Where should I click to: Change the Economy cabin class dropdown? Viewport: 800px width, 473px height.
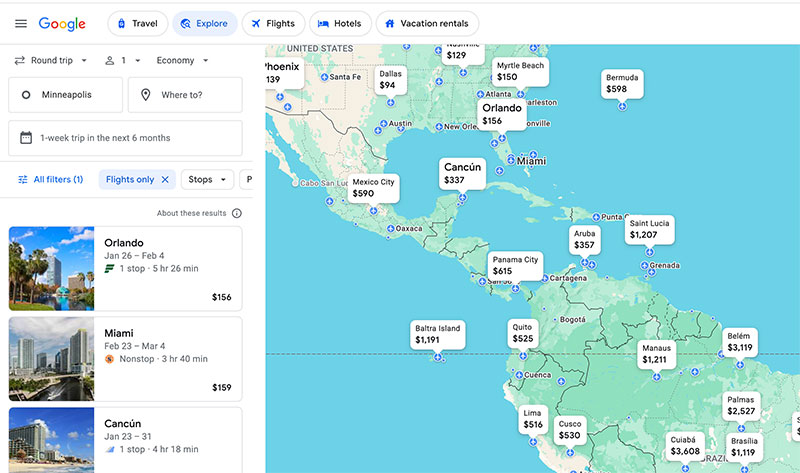pyautogui.click(x=182, y=60)
